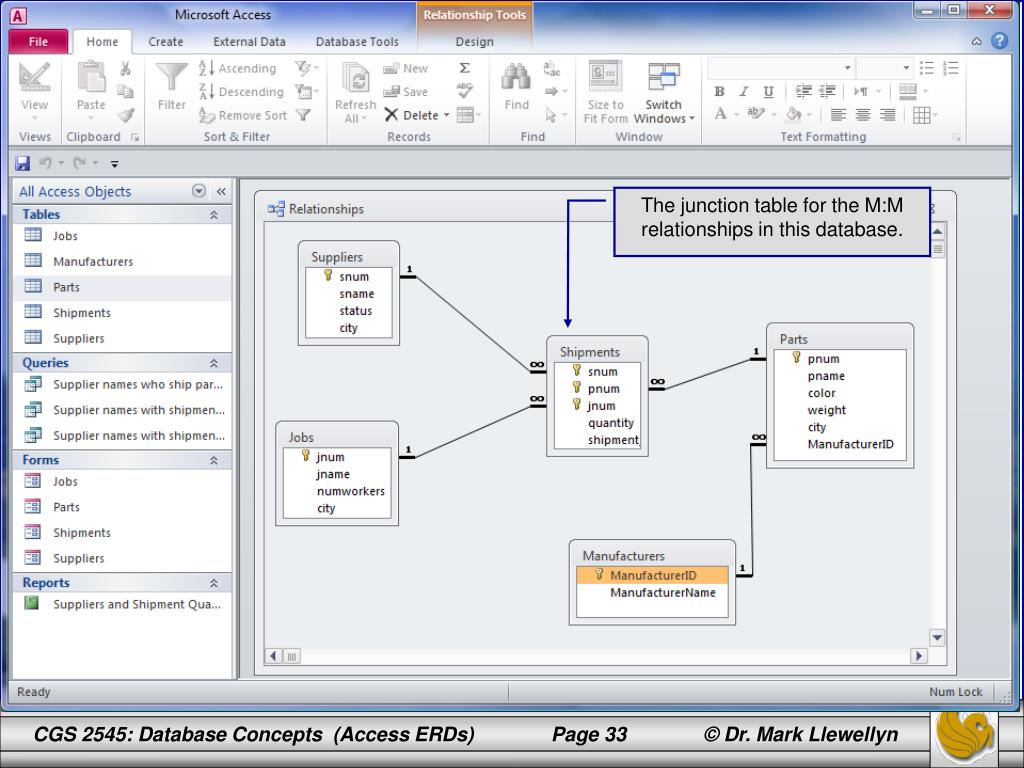Open the File tab
The image size is (1024, 768).
click(x=38, y=41)
